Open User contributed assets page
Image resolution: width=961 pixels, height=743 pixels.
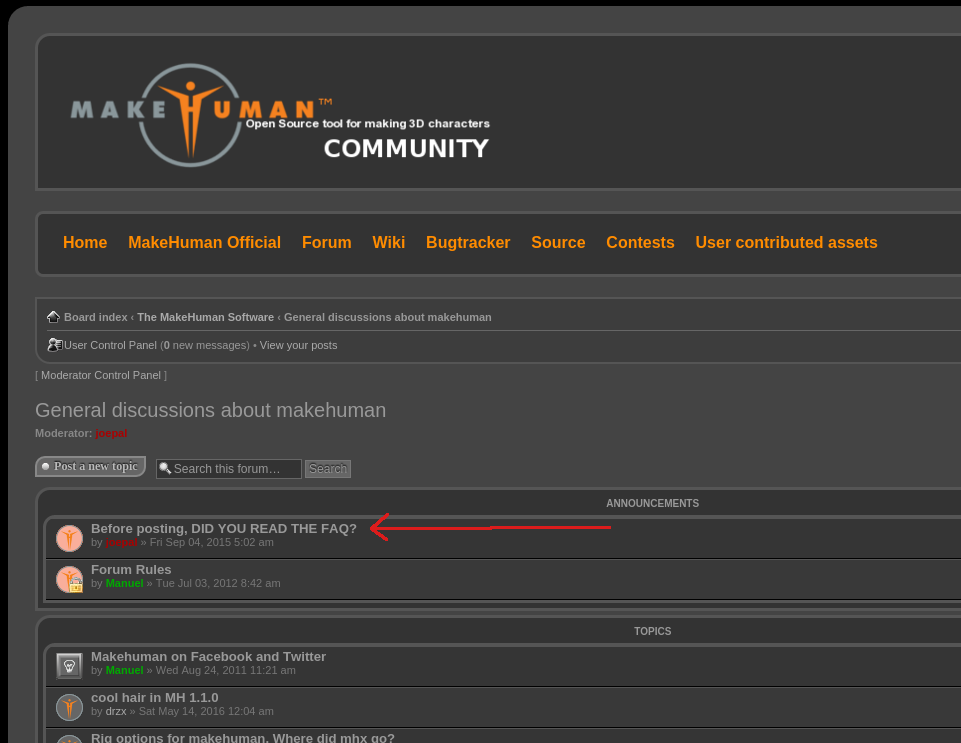click(x=786, y=243)
